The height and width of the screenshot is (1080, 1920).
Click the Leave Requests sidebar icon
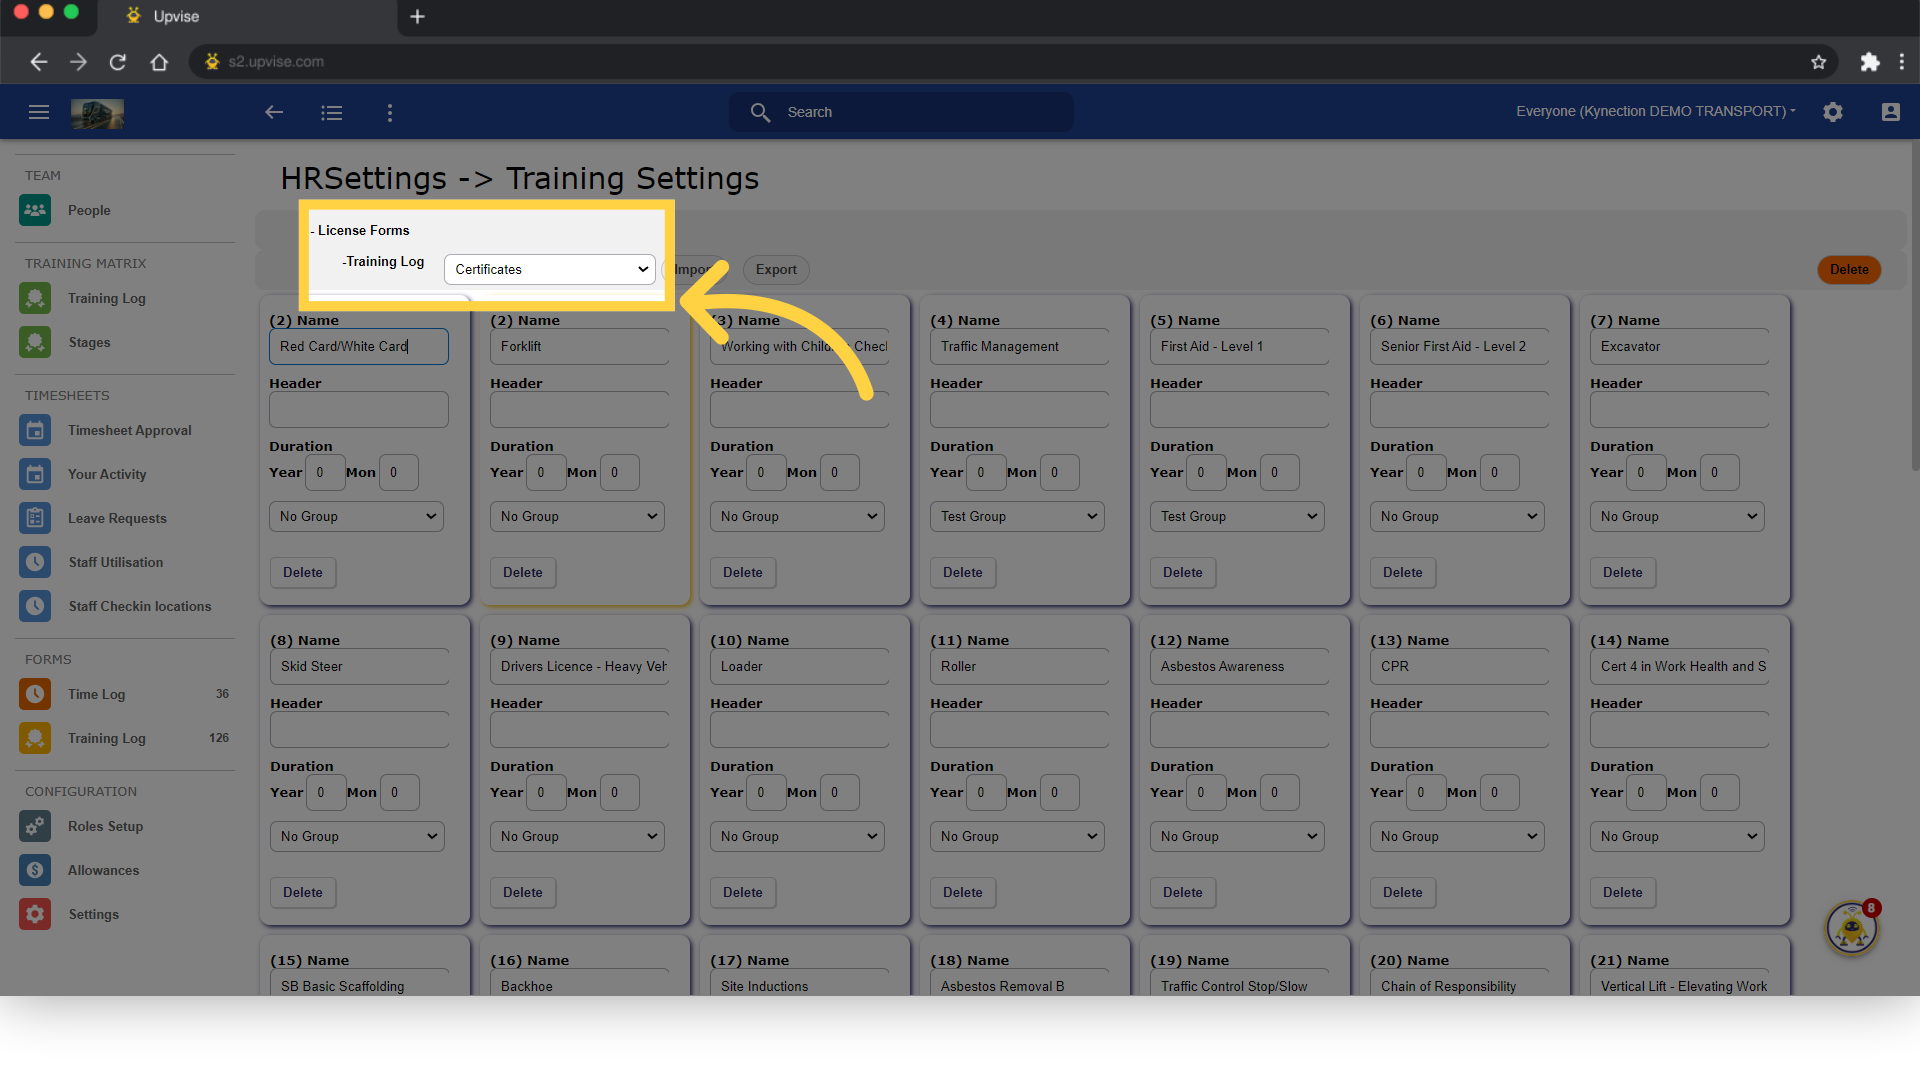coord(35,518)
